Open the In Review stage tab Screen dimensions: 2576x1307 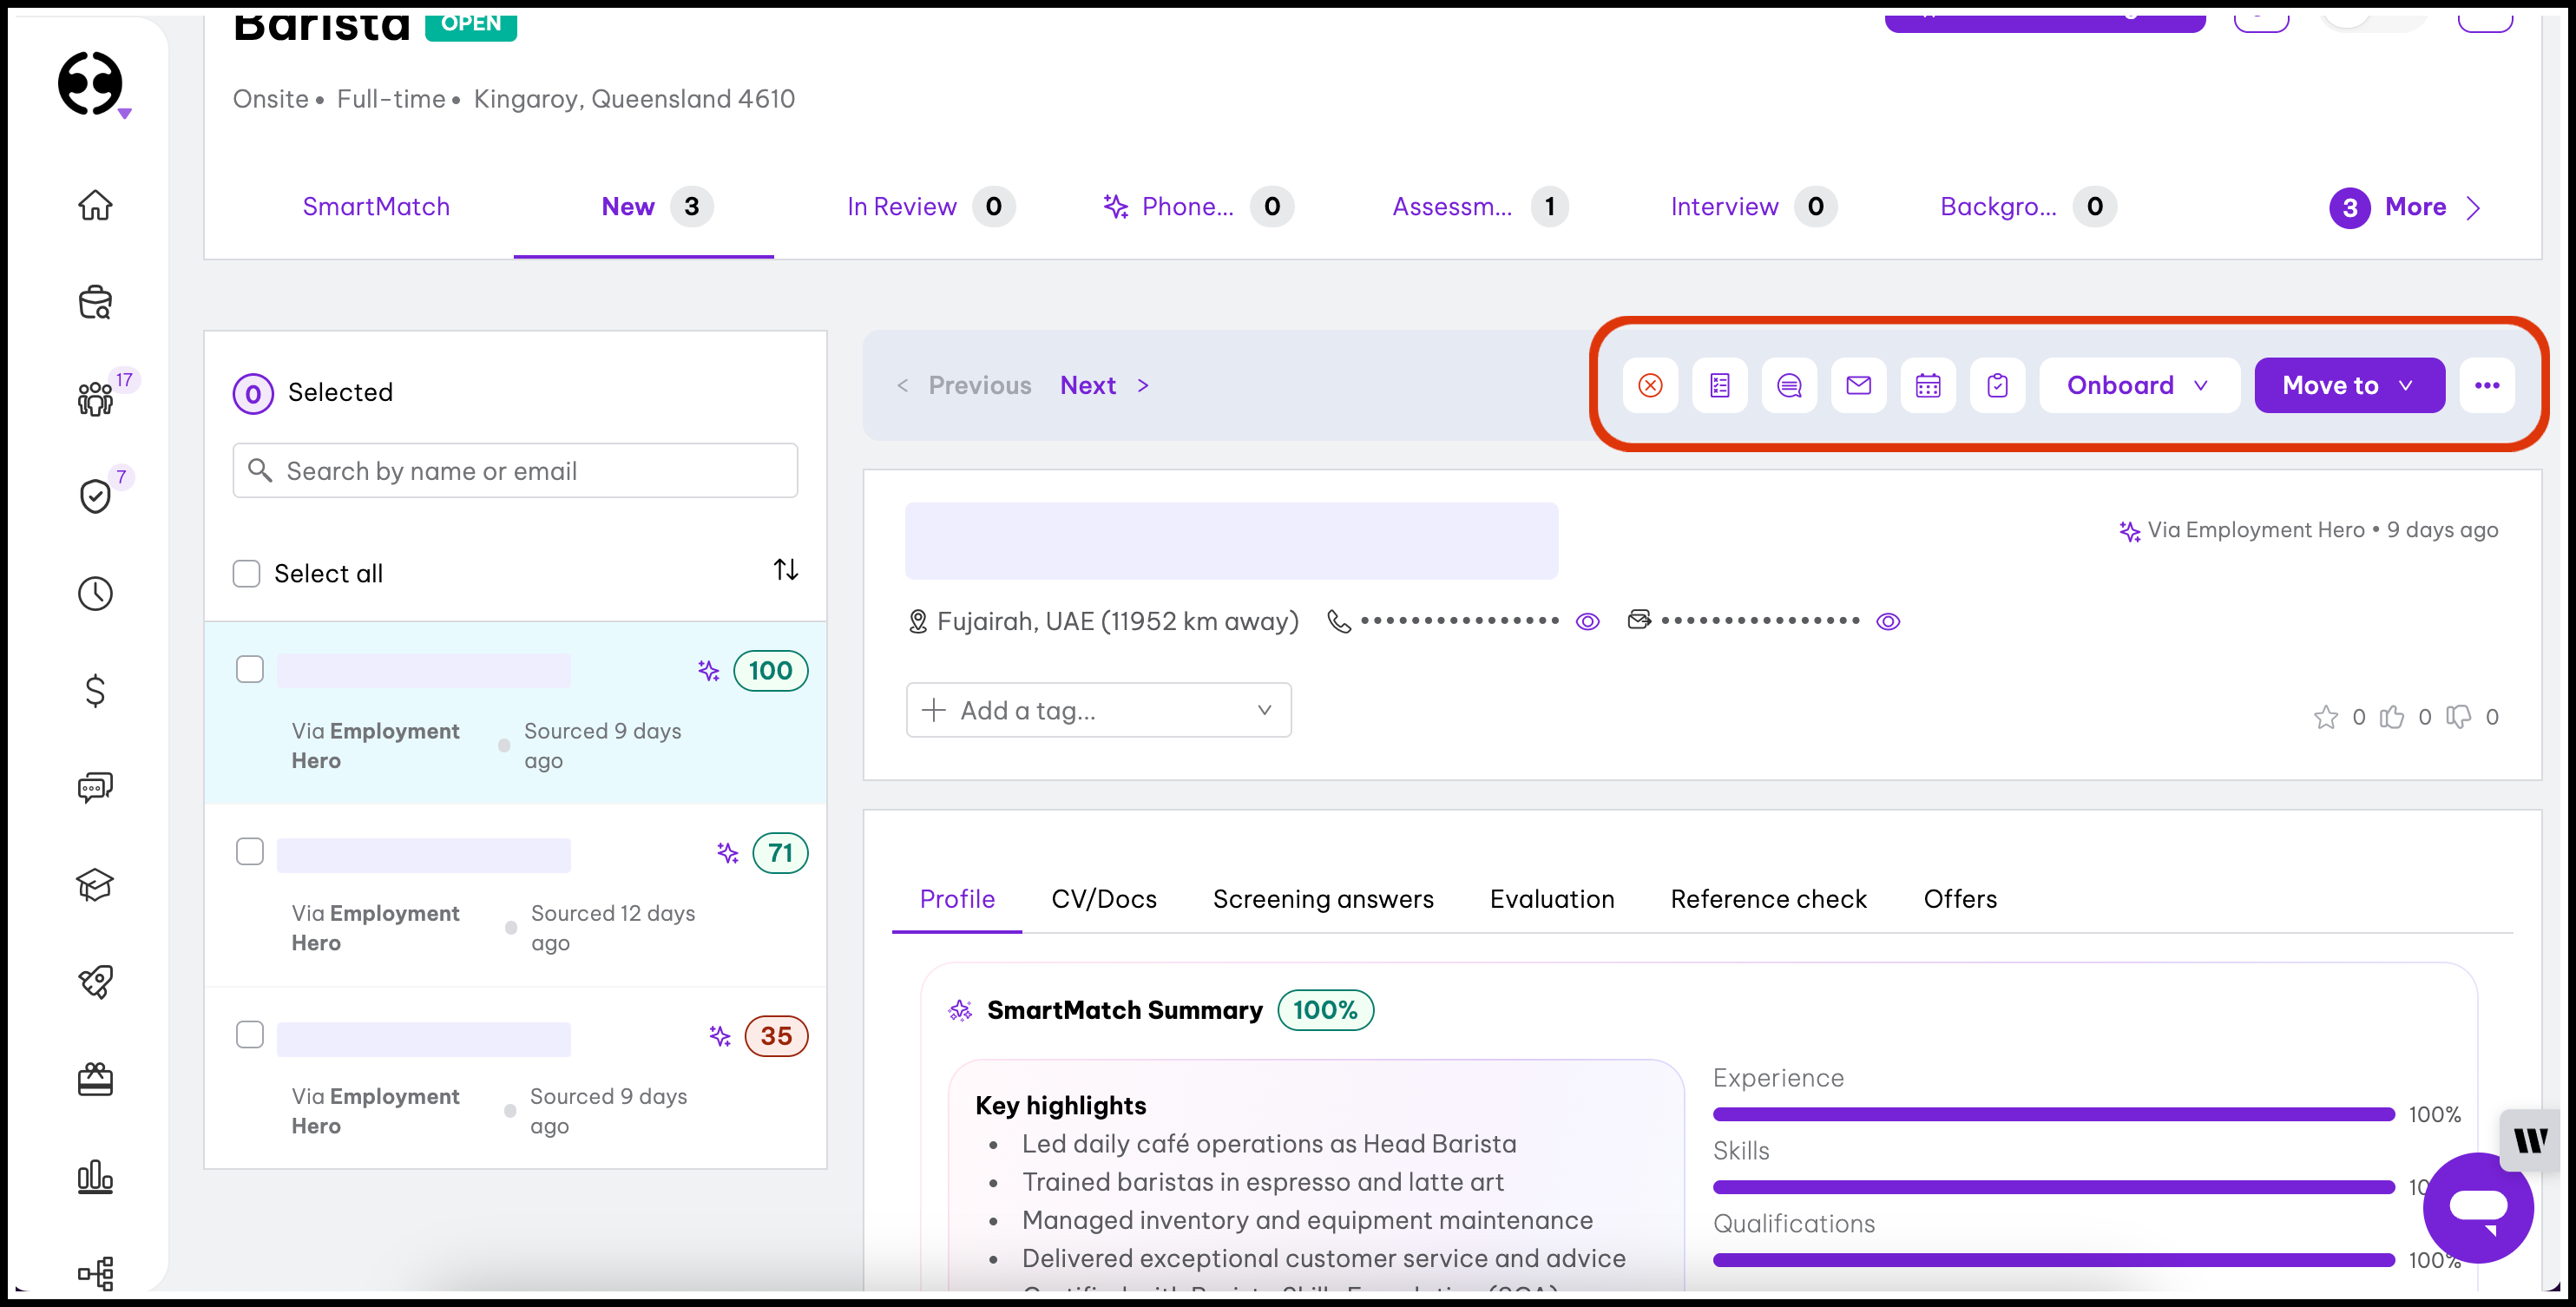901,207
